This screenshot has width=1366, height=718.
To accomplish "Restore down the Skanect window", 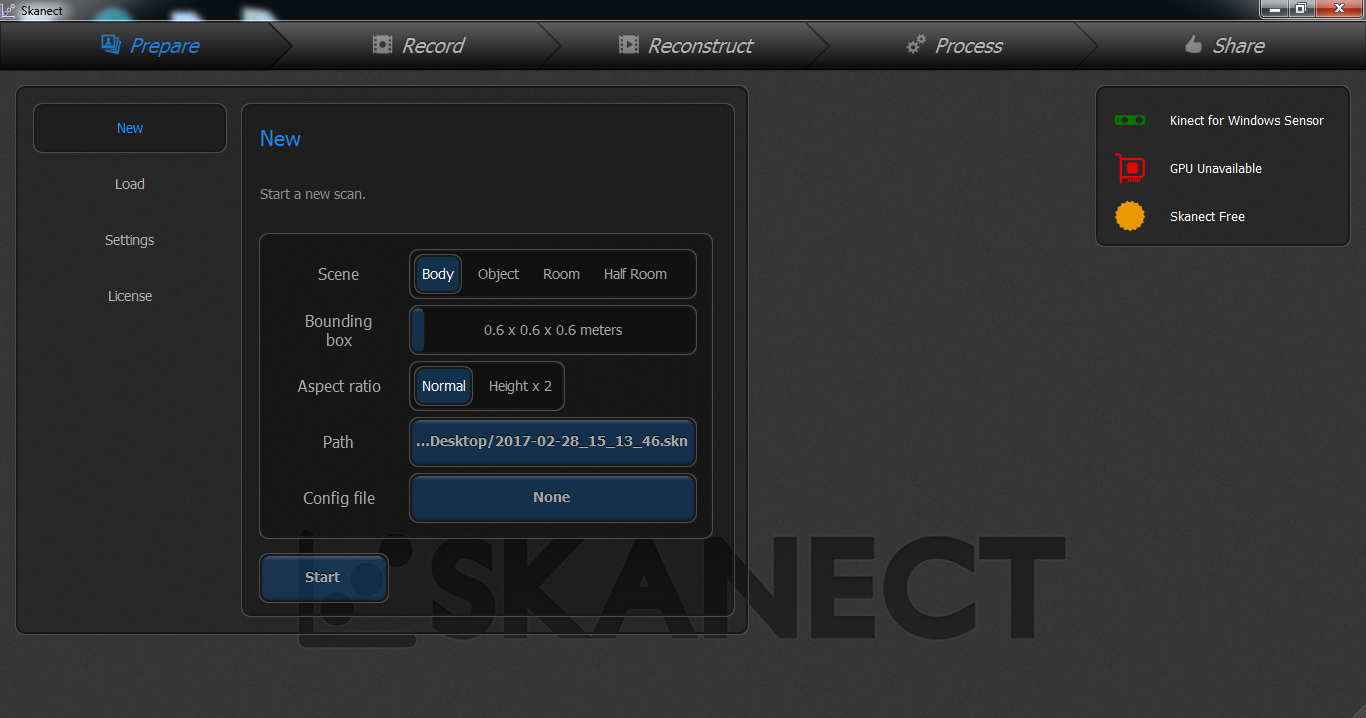I will tap(1301, 8).
